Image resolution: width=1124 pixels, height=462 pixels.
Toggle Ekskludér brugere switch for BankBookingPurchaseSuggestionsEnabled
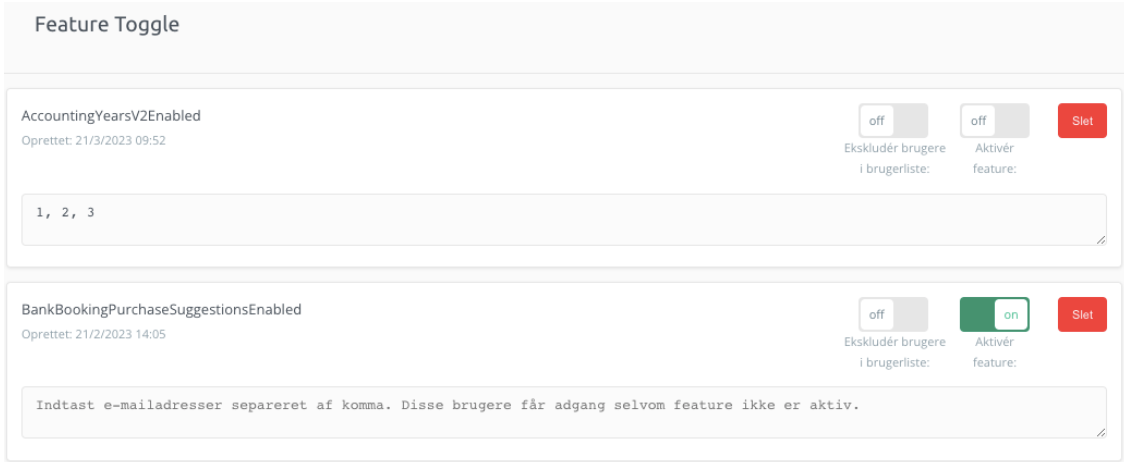[x=893, y=314]
